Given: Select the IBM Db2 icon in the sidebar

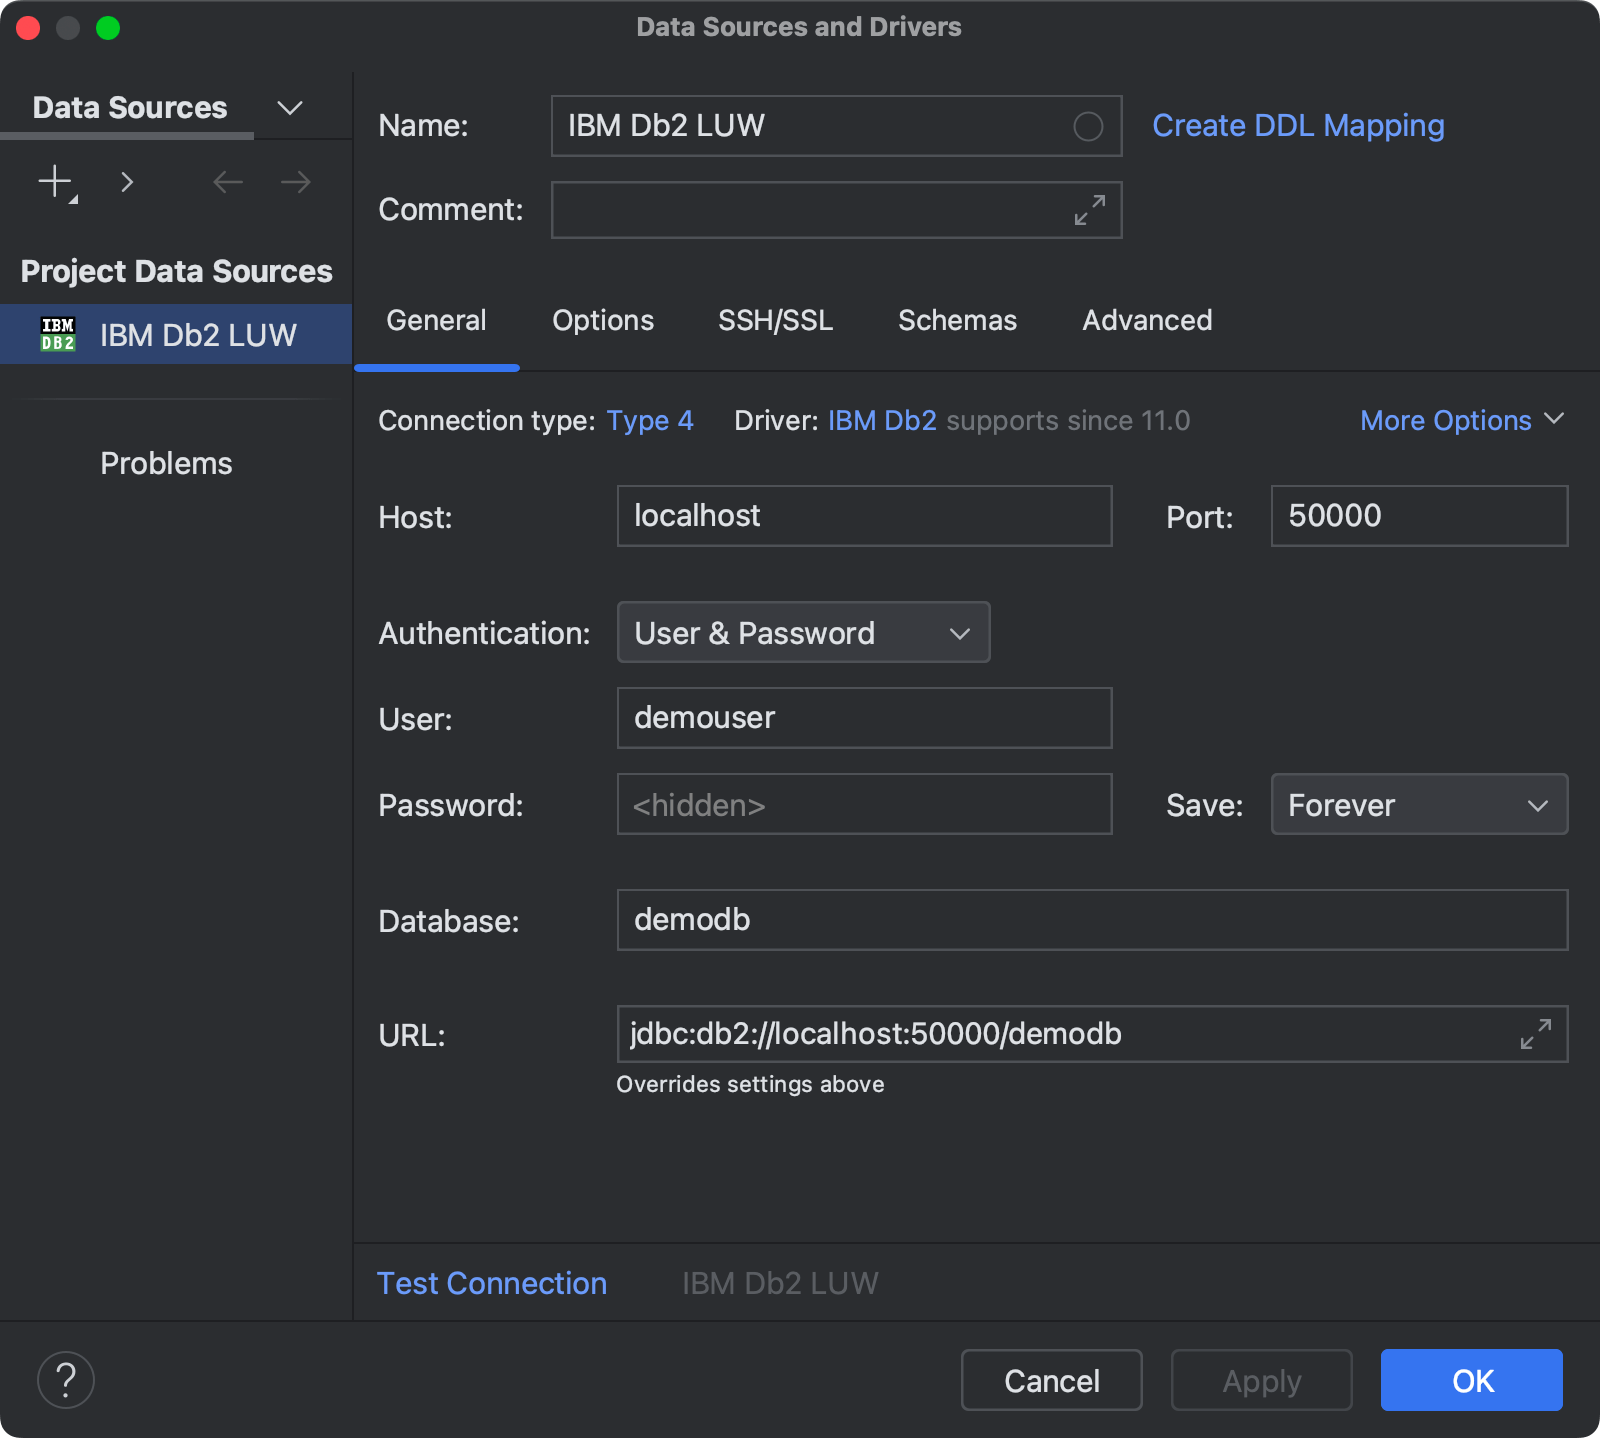Looking at the screenshot, I should pyautogui.click(x=59, y=334).
